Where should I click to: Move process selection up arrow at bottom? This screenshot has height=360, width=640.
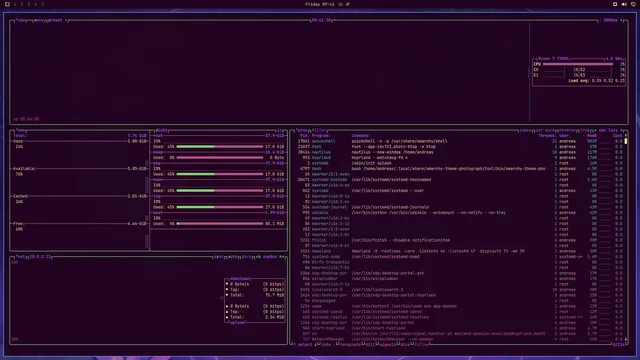(x=295, y=345)
